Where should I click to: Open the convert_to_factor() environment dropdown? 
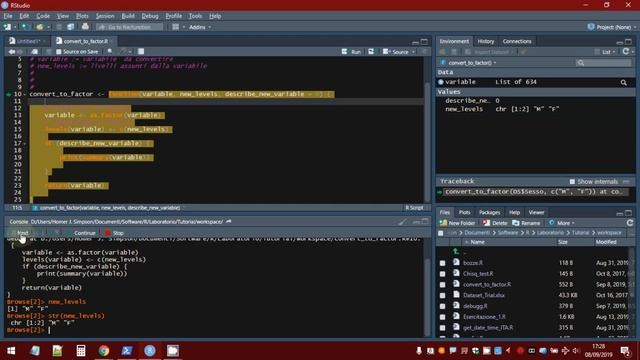point(469,63)
